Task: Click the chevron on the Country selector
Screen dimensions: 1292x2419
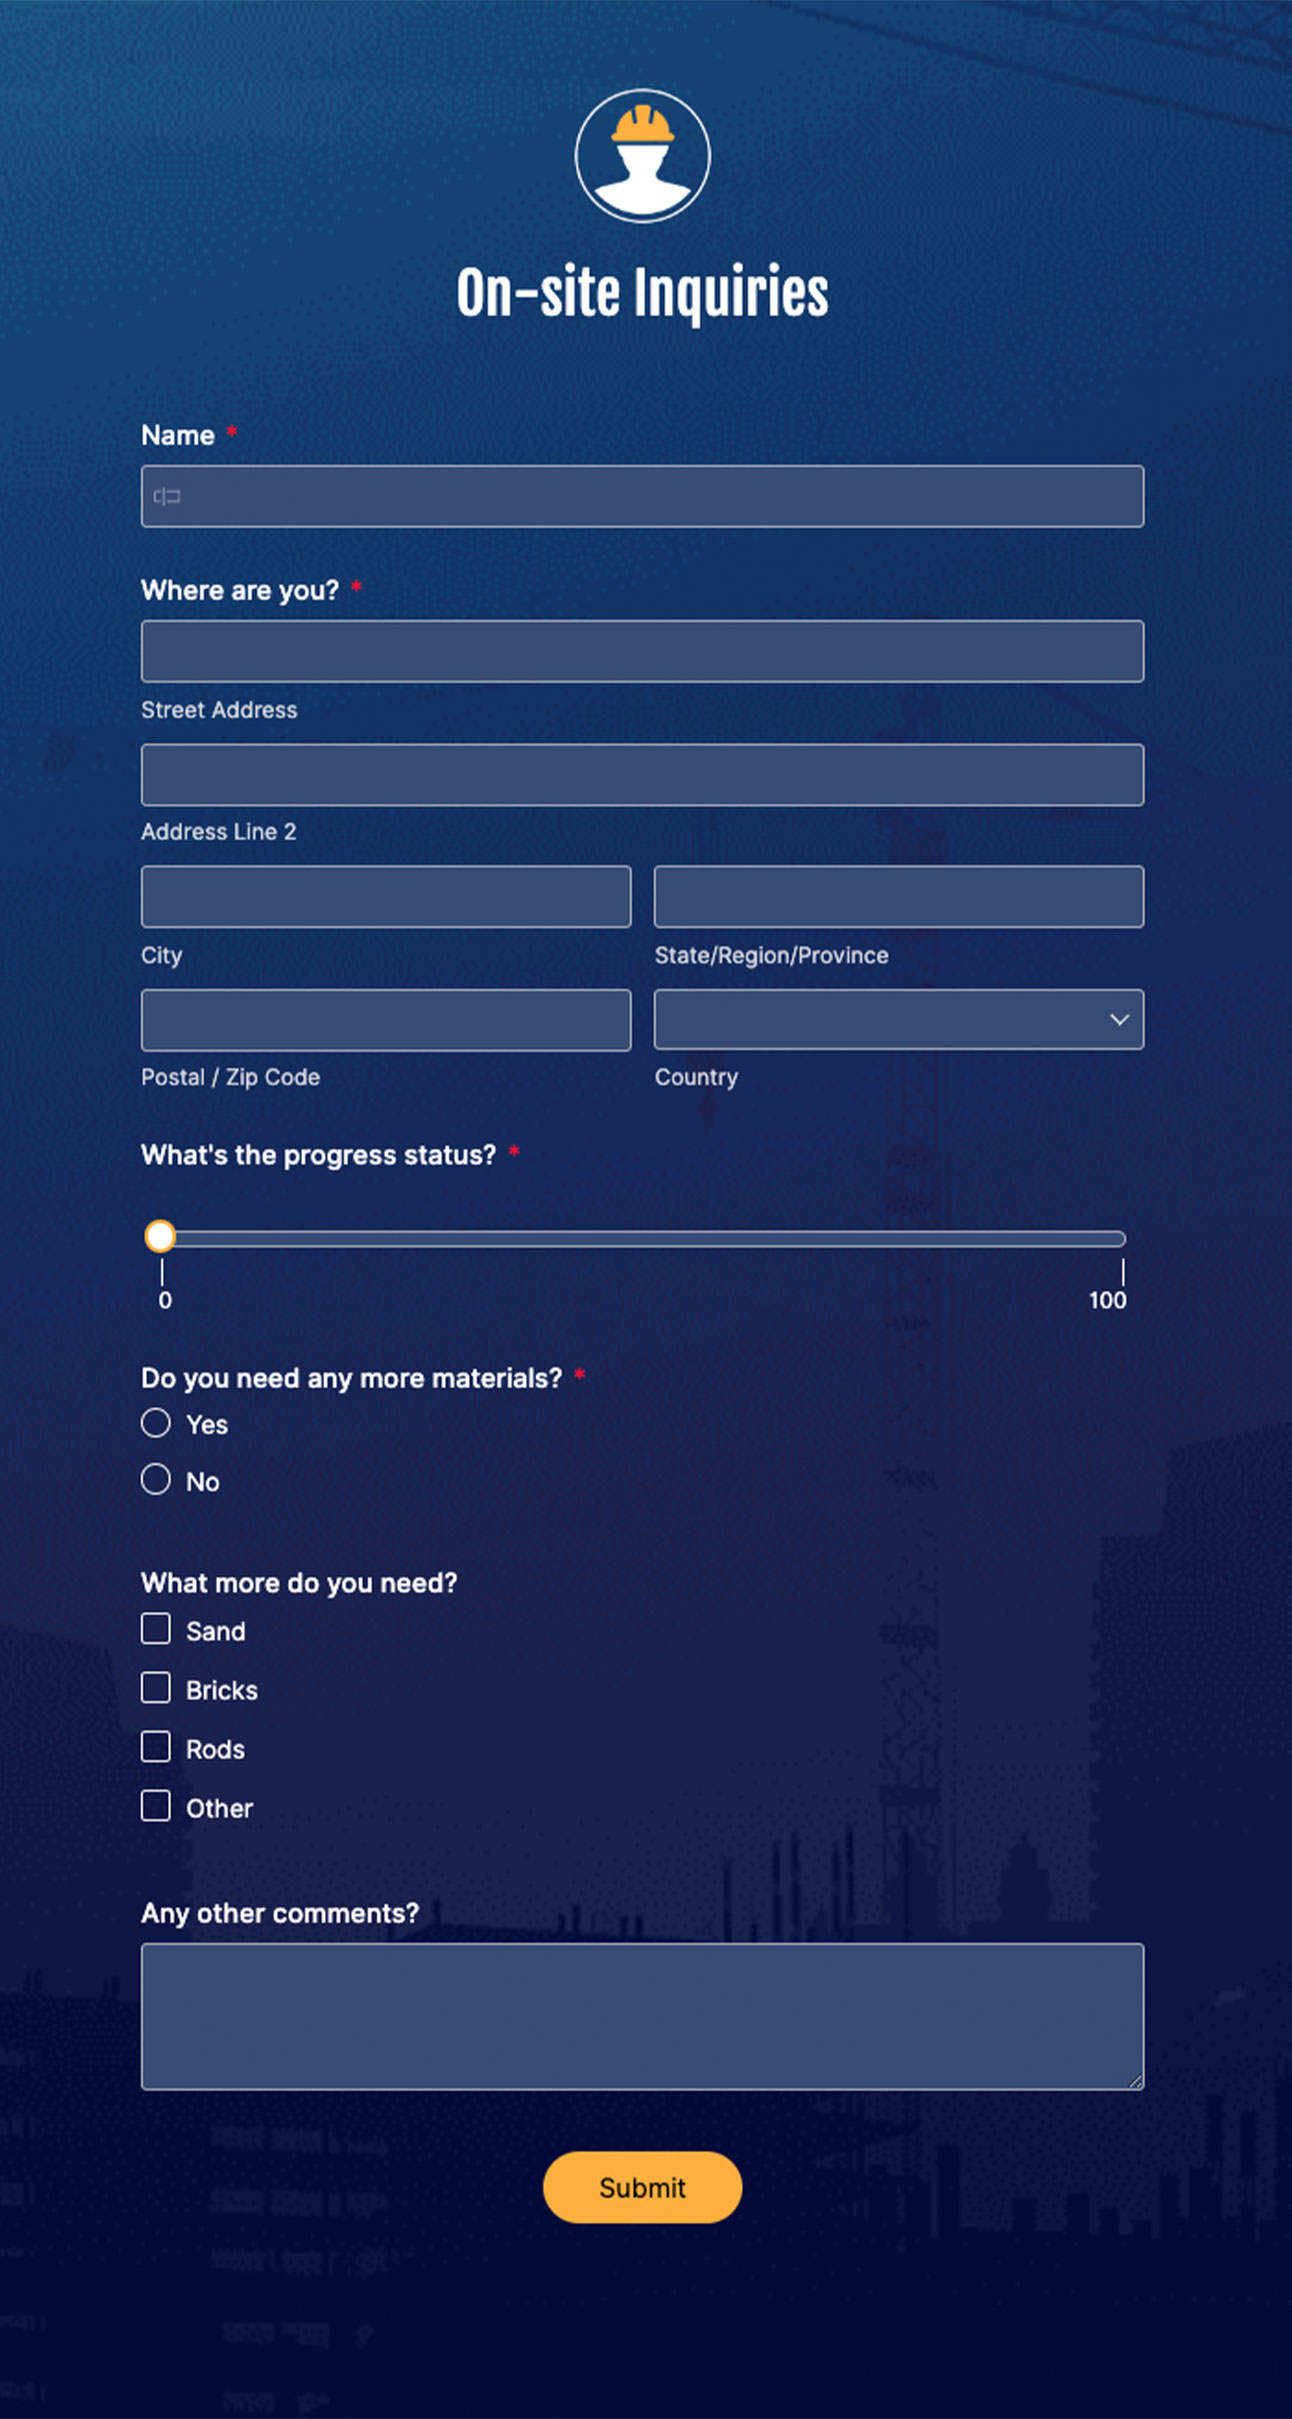Action: [1118, 1020]
